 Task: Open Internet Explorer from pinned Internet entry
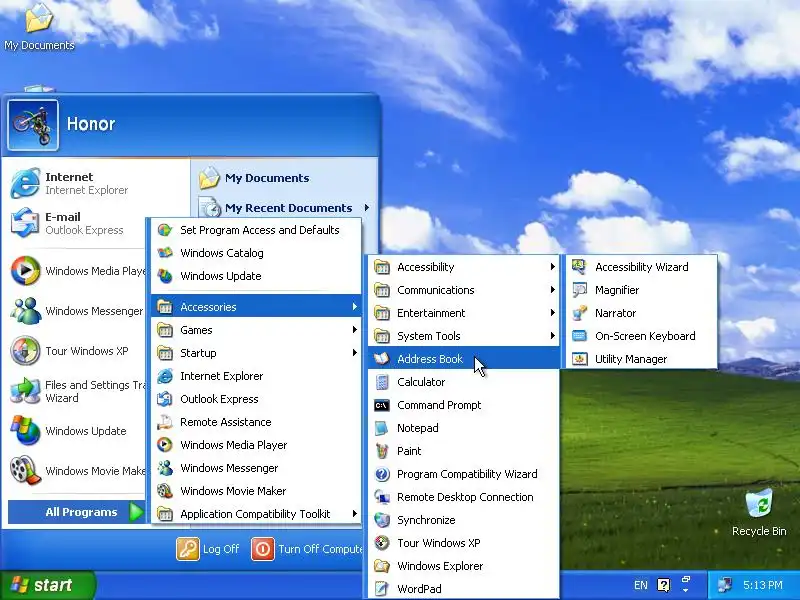click(x=77, y=183)
